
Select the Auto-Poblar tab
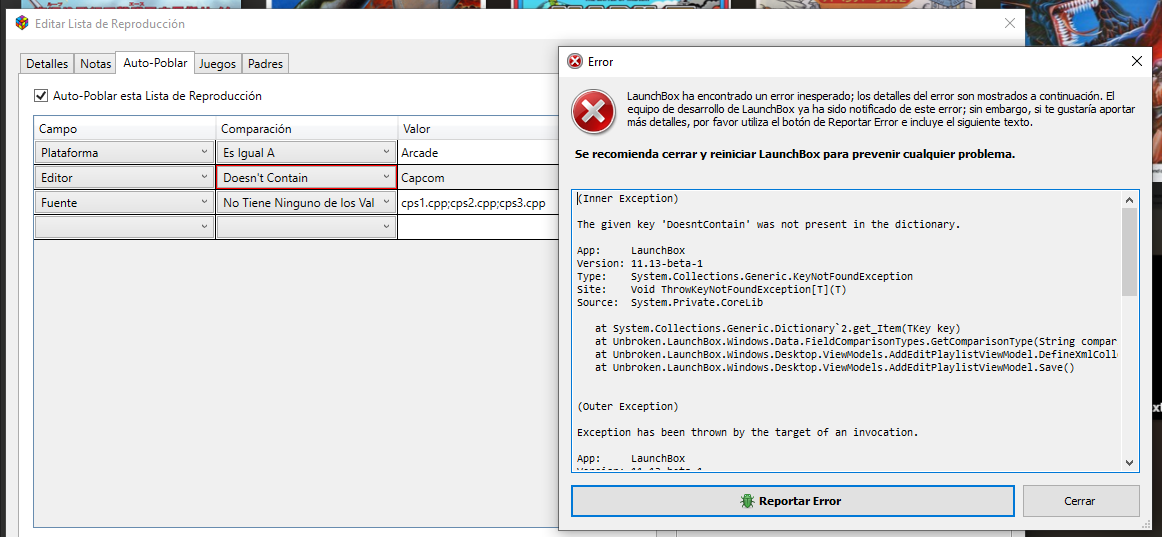point(156,63)
